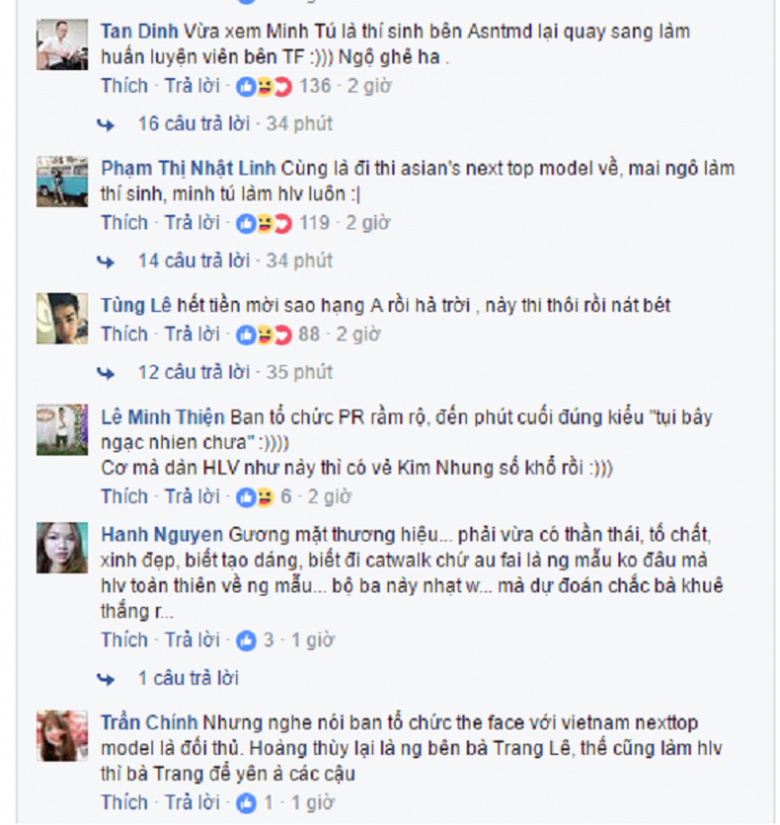
Task: Like Tan Dinh's comment with Thích
Action: click(x=125, y=86)
